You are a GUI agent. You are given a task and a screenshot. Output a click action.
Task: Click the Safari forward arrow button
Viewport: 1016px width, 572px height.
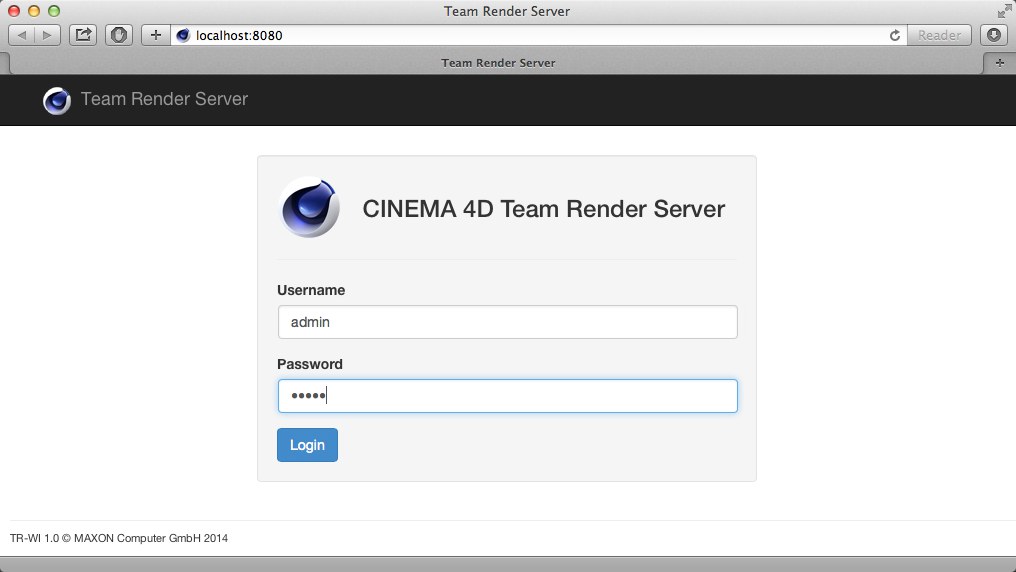[x=47, y=35]
